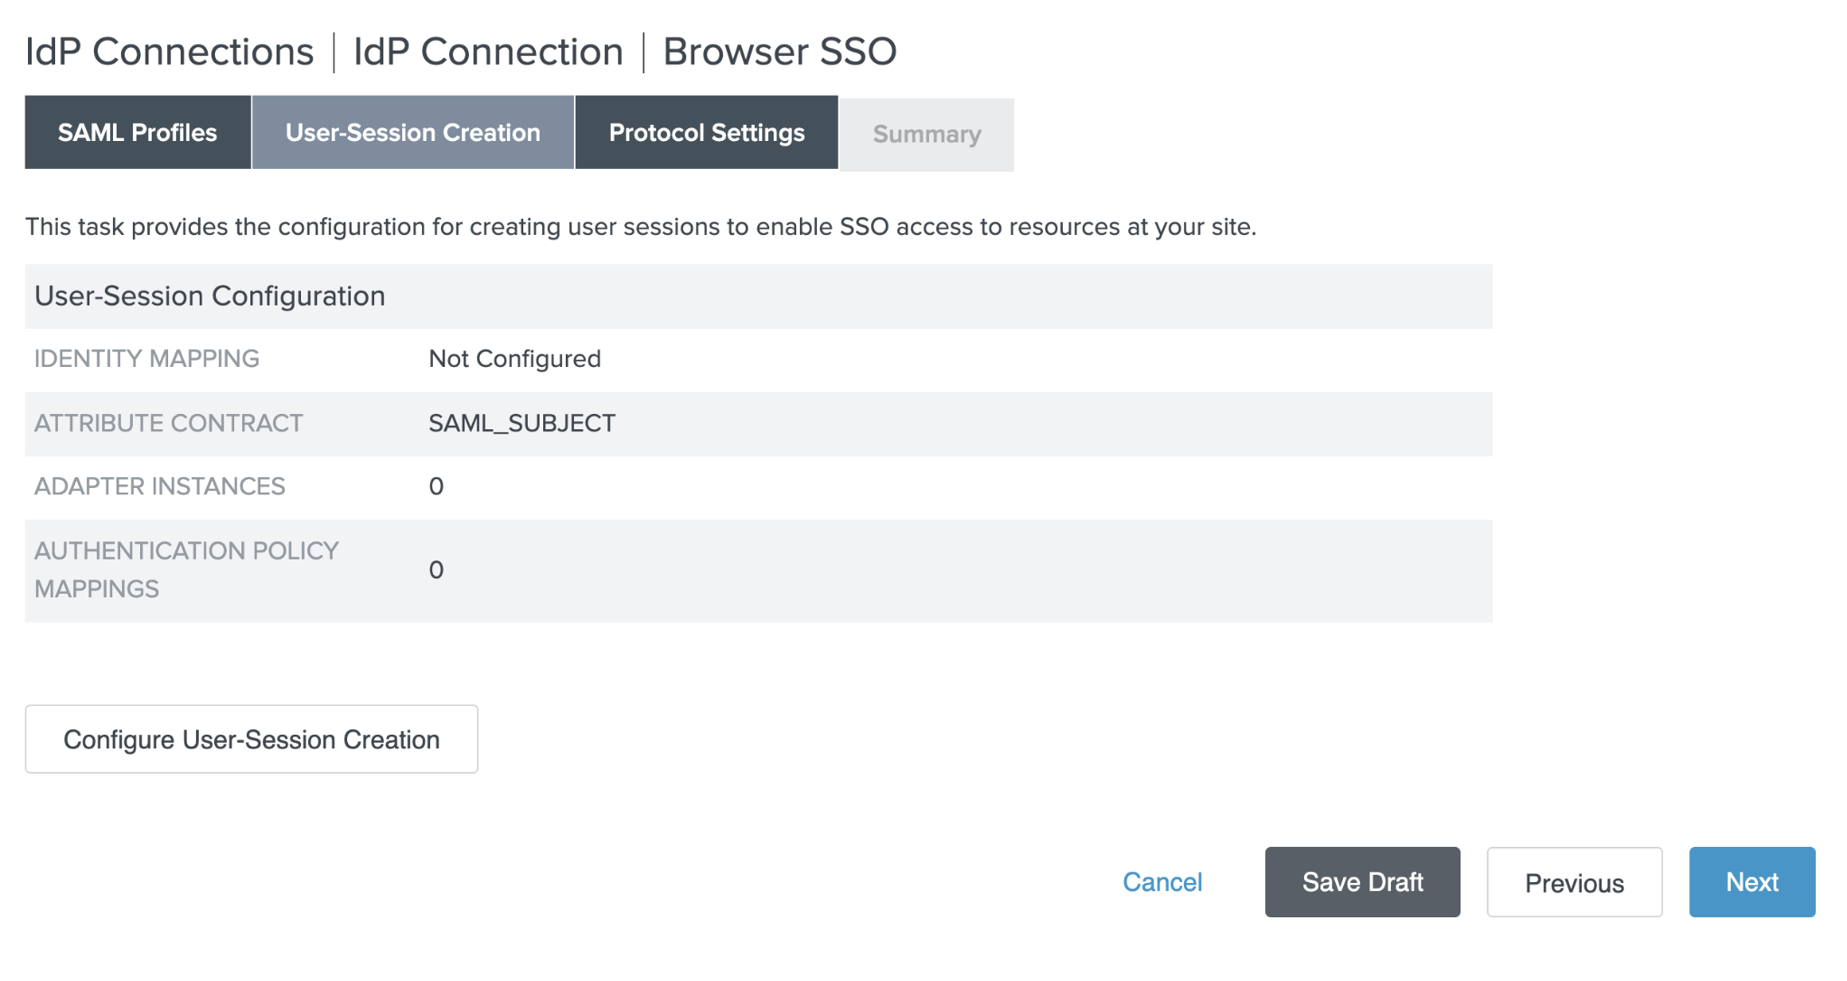Select the Summary tab
The image size is (1847, 981).
tap(926, 135)
